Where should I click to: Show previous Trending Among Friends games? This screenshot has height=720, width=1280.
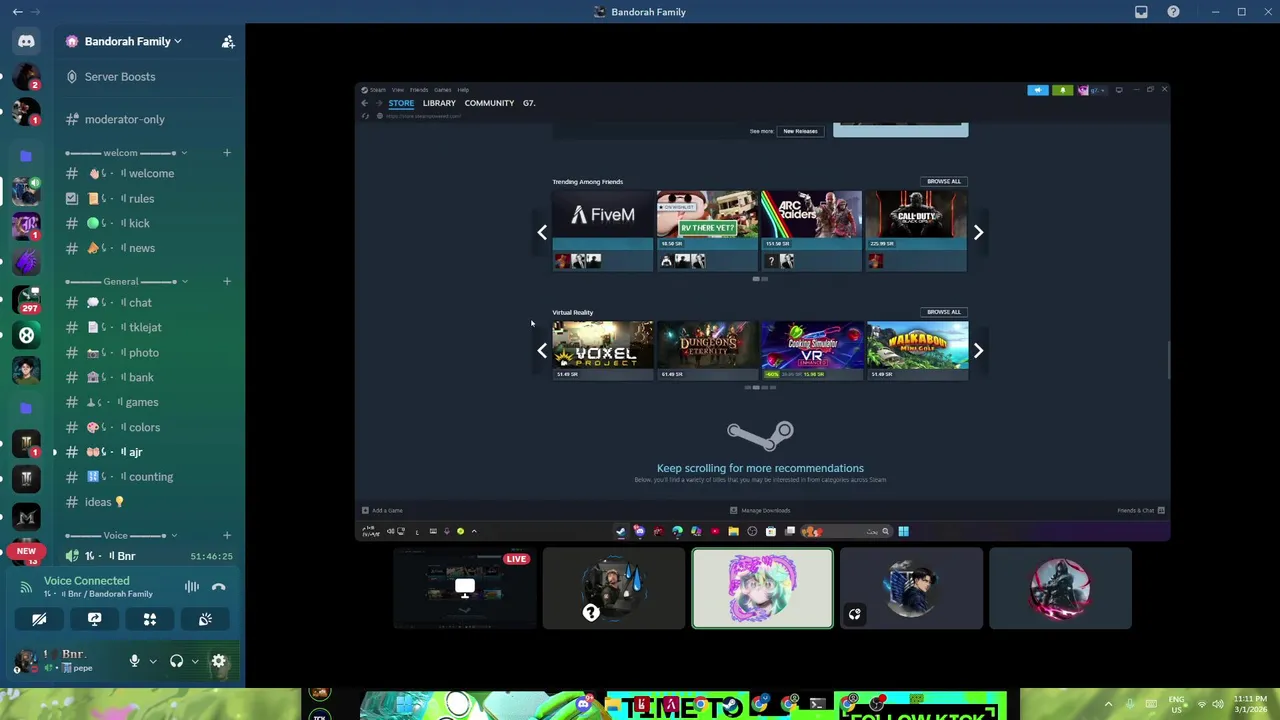point(542,232)
